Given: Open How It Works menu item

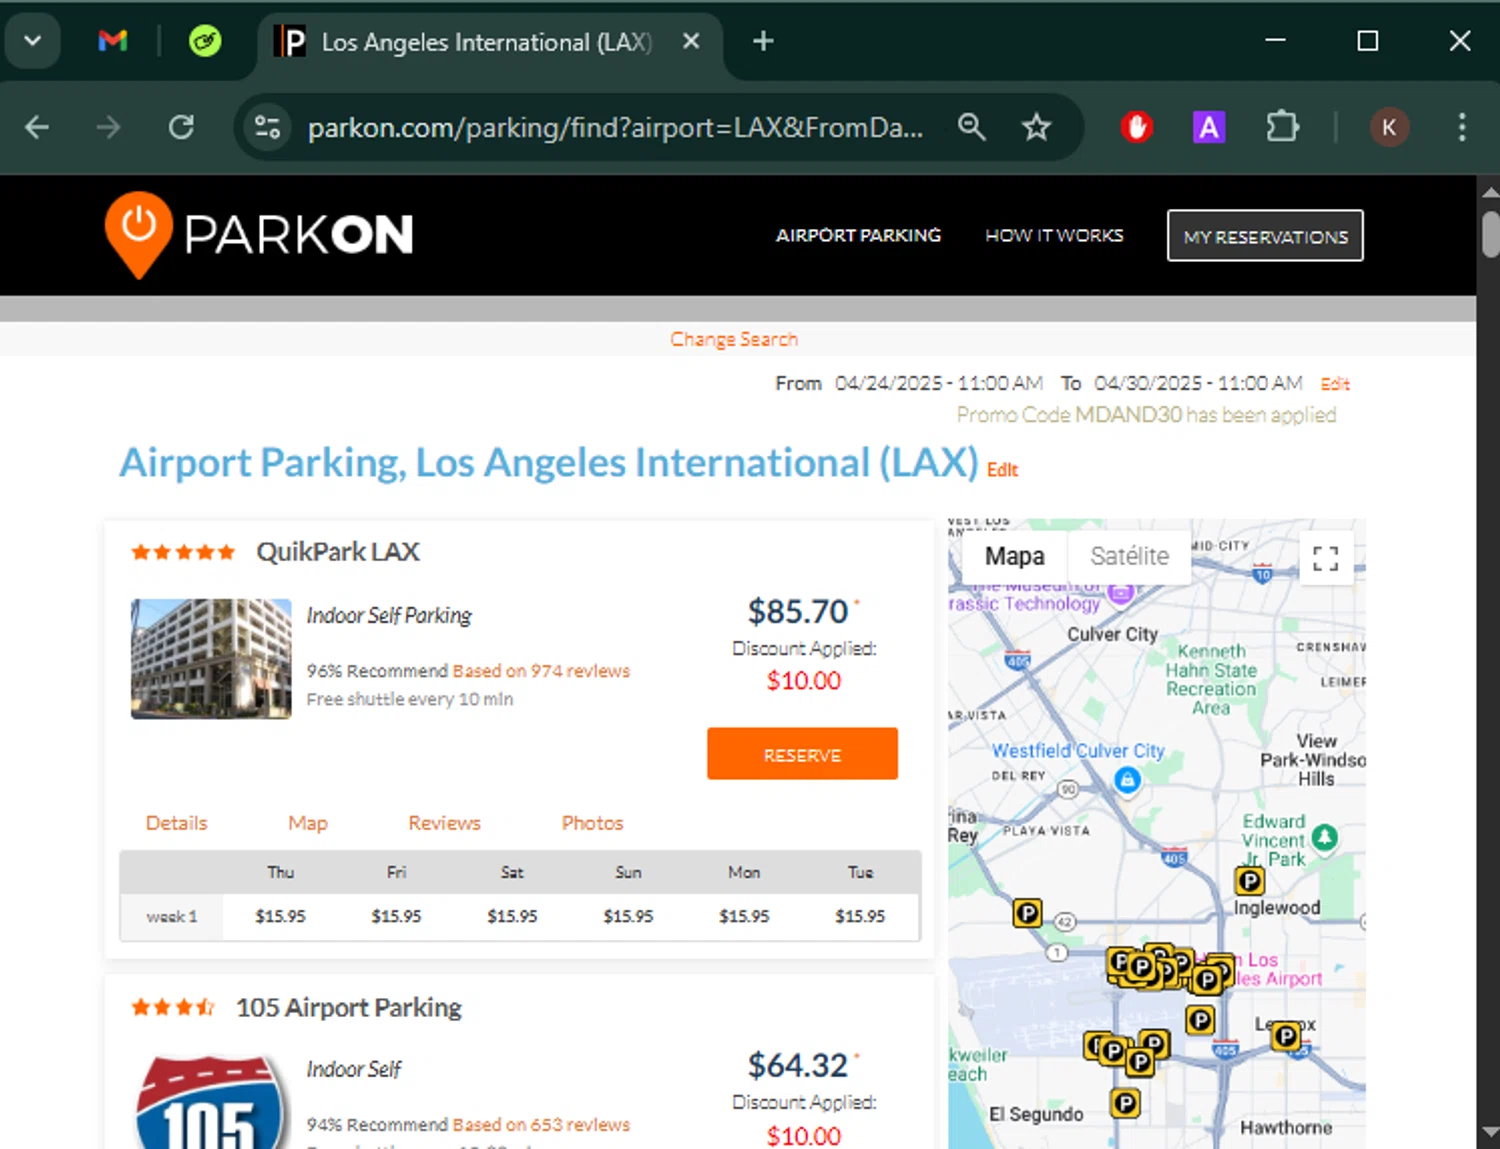Looking at the screenshot, I should pyautogui.click(x=1054, y=235).
